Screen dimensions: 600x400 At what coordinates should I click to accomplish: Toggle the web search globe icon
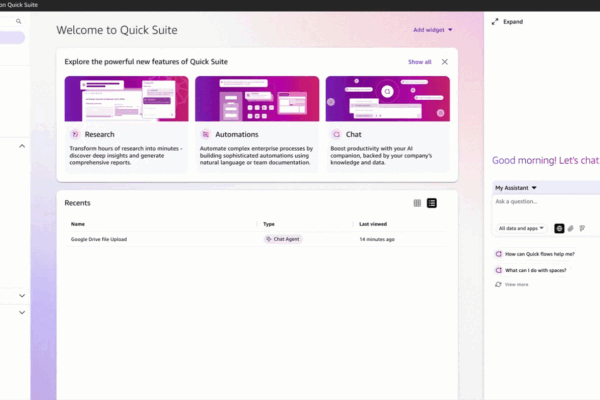click(x=559, y=229)
